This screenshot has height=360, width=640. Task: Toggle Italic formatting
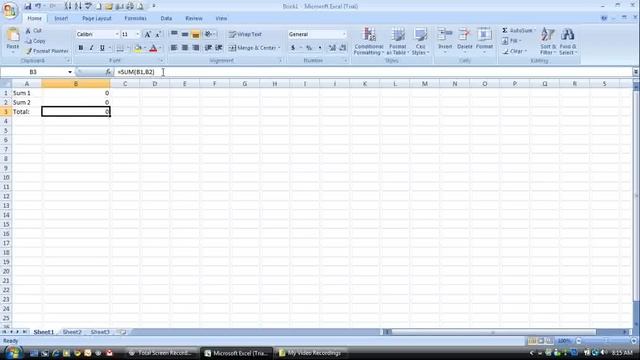pos(91,48)
